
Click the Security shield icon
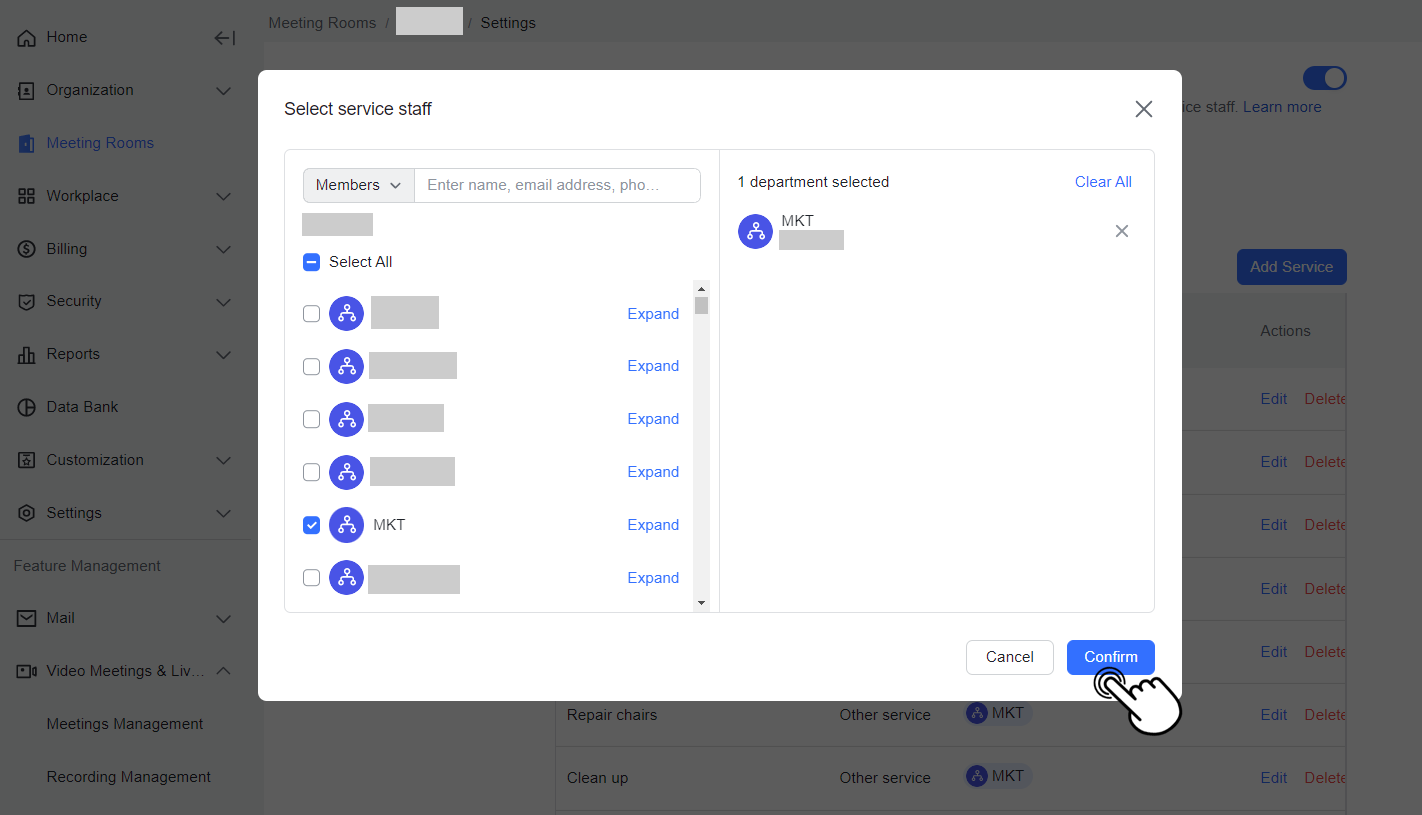(27, 302)
